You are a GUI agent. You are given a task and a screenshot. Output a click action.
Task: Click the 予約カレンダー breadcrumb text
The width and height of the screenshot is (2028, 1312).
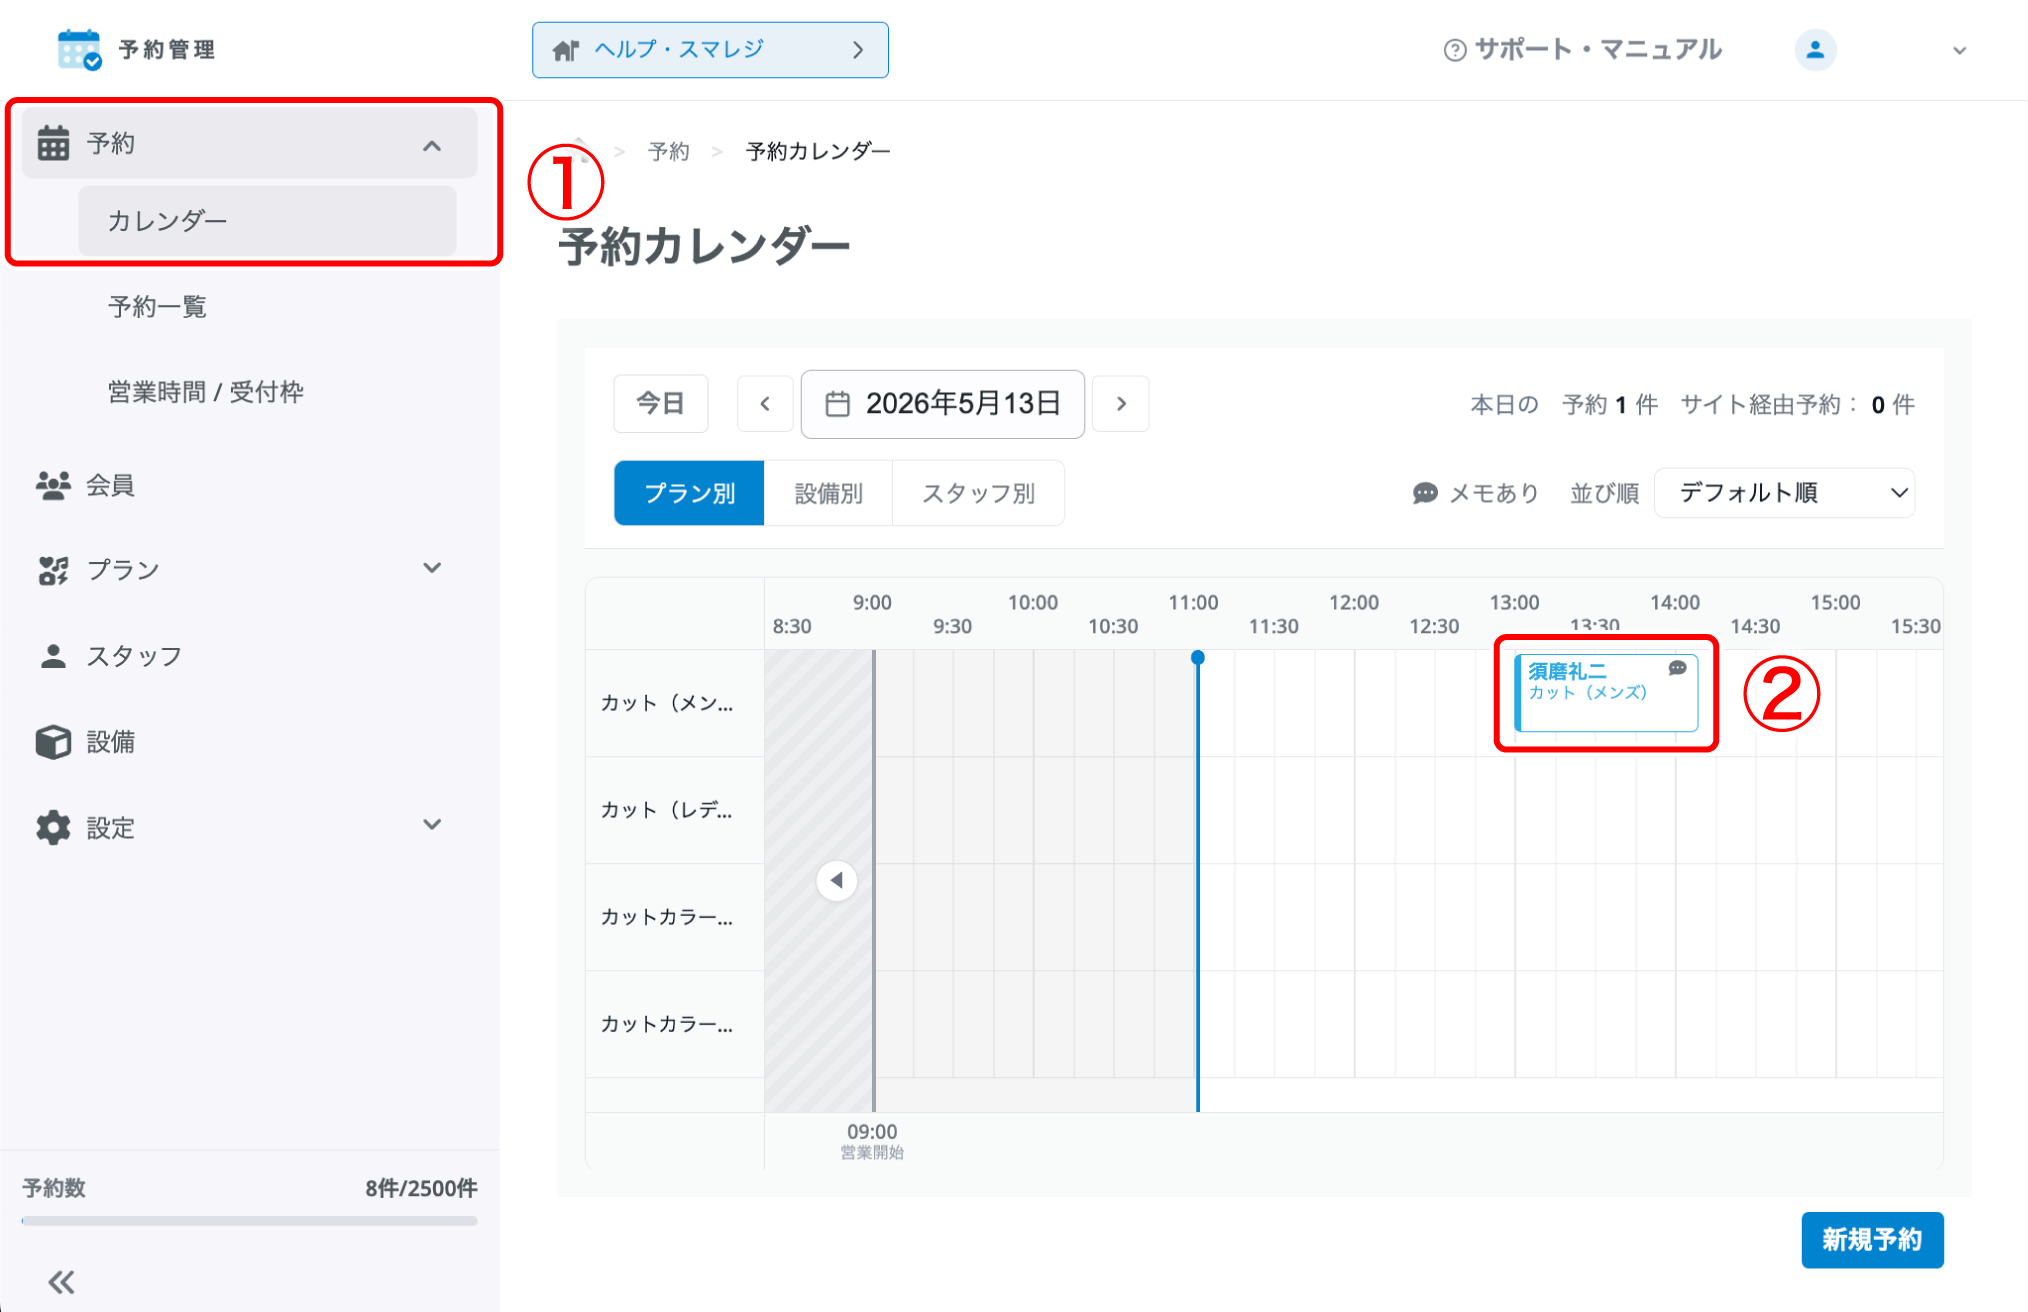click(818, 151)
